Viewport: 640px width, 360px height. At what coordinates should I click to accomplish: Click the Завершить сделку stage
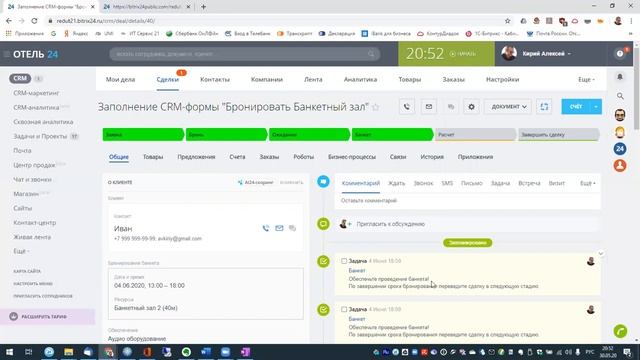(x=558, y=134)
